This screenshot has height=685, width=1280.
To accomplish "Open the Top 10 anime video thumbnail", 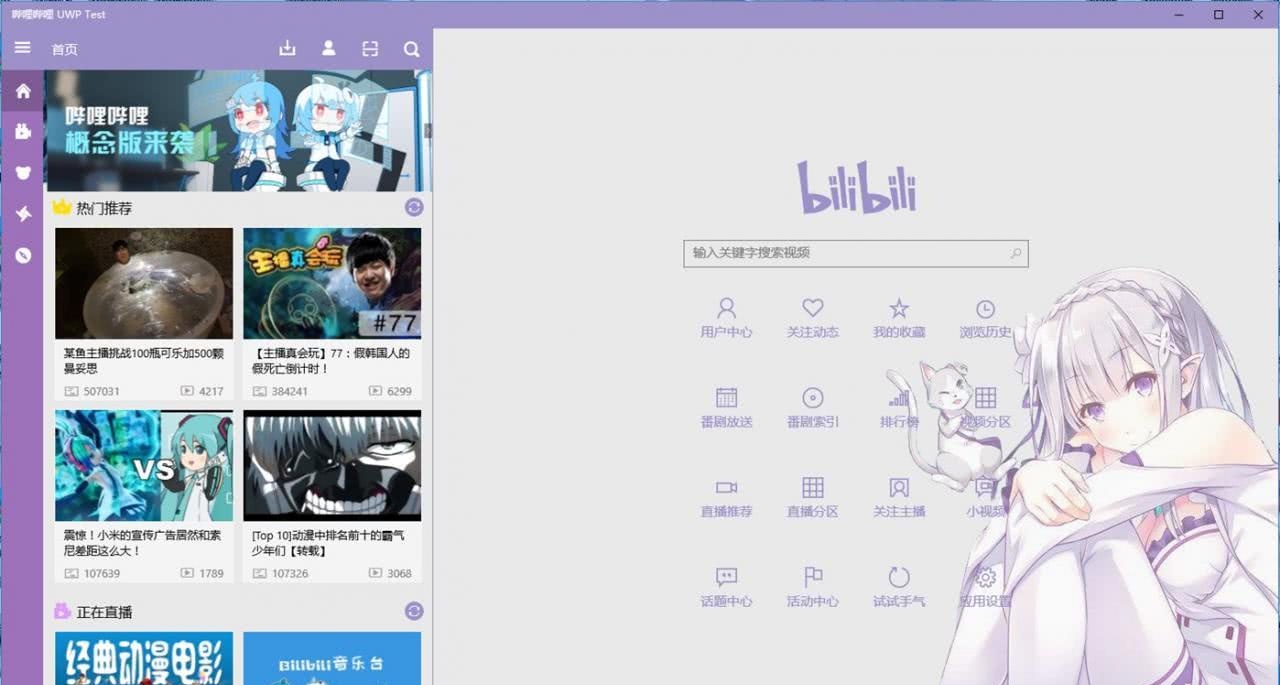I will point(332,465).
